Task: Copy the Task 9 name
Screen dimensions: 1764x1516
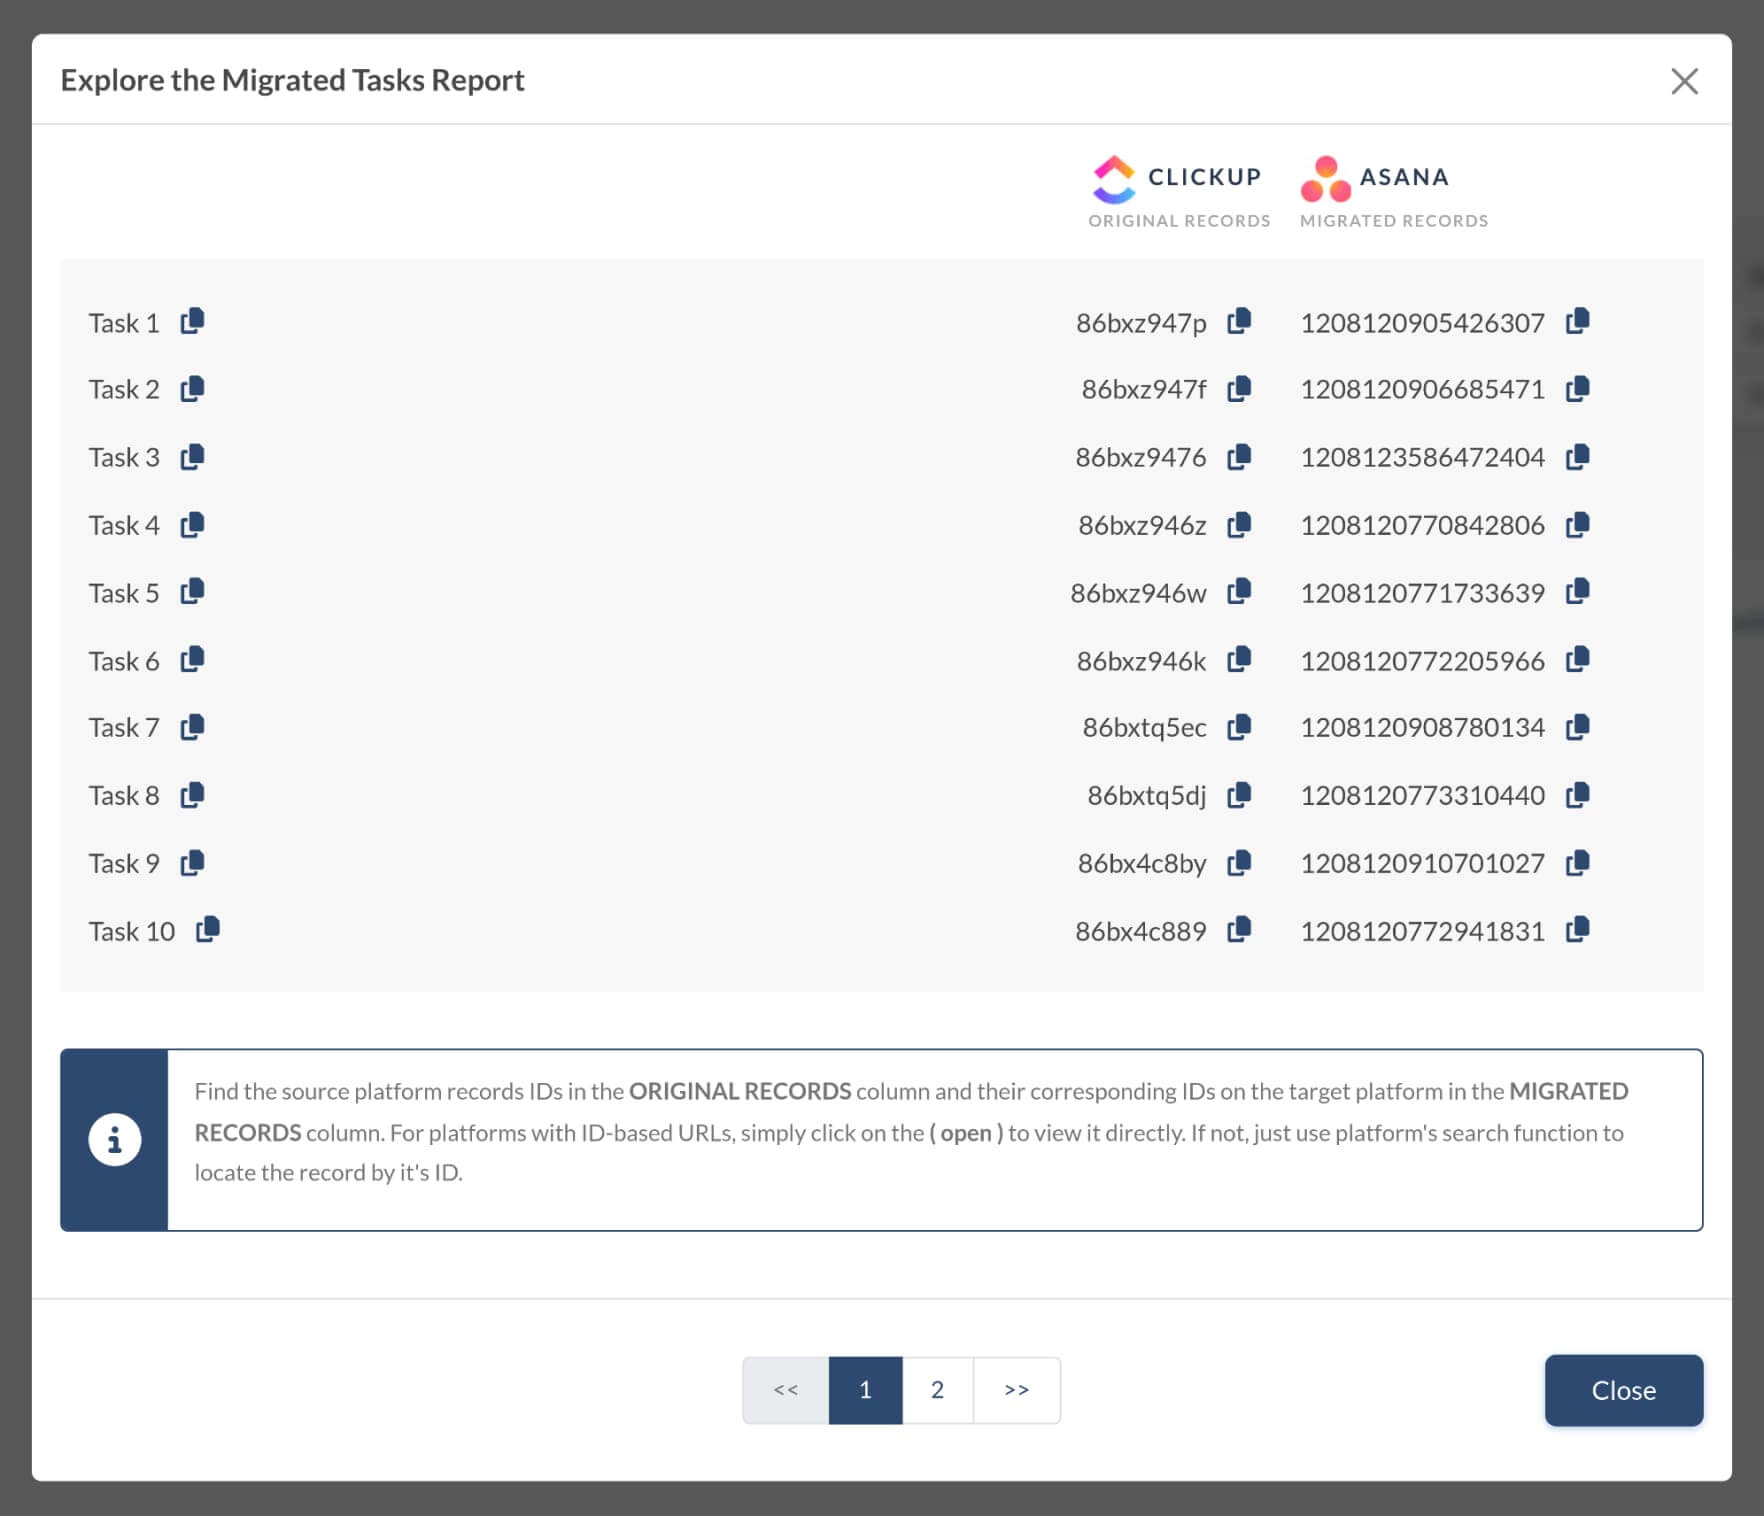Action: pyautogui.click(x=192, y=862)
